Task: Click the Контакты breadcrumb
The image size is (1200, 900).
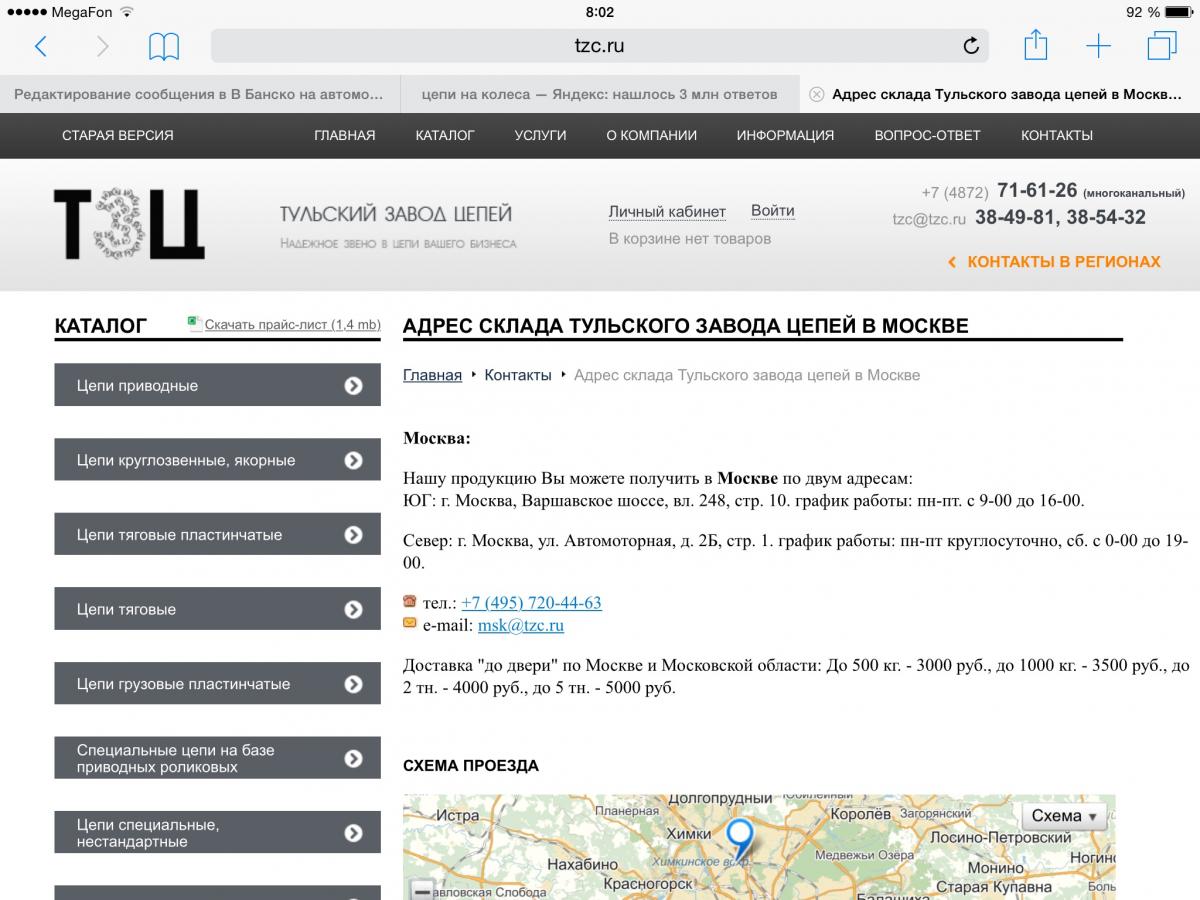Action: click(518, 375)
